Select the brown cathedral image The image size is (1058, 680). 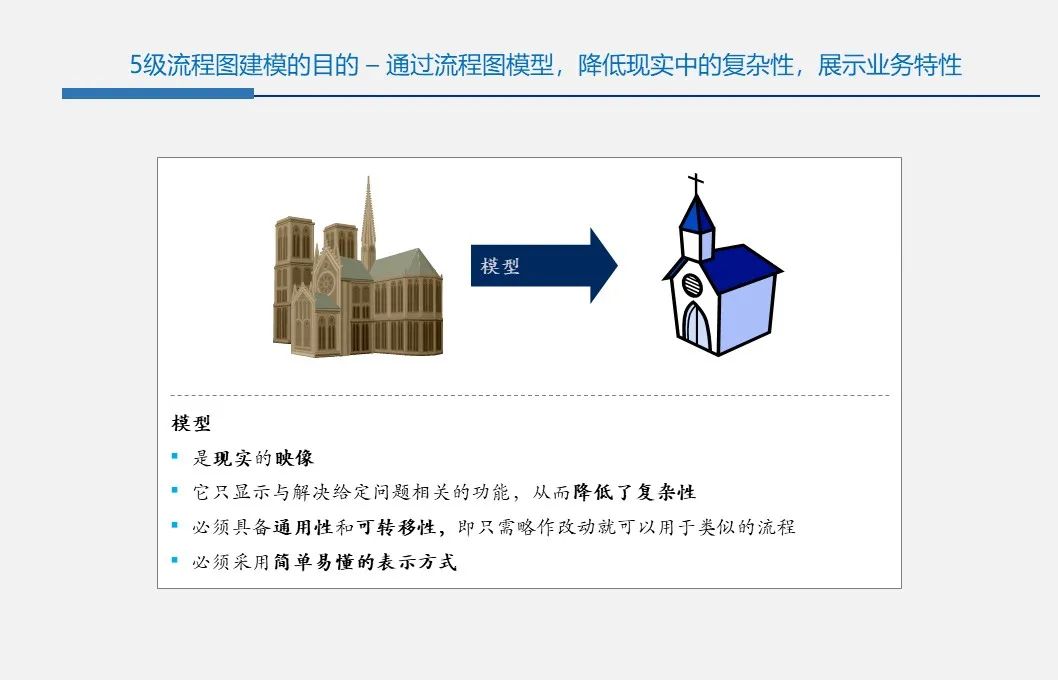[358, 267]
